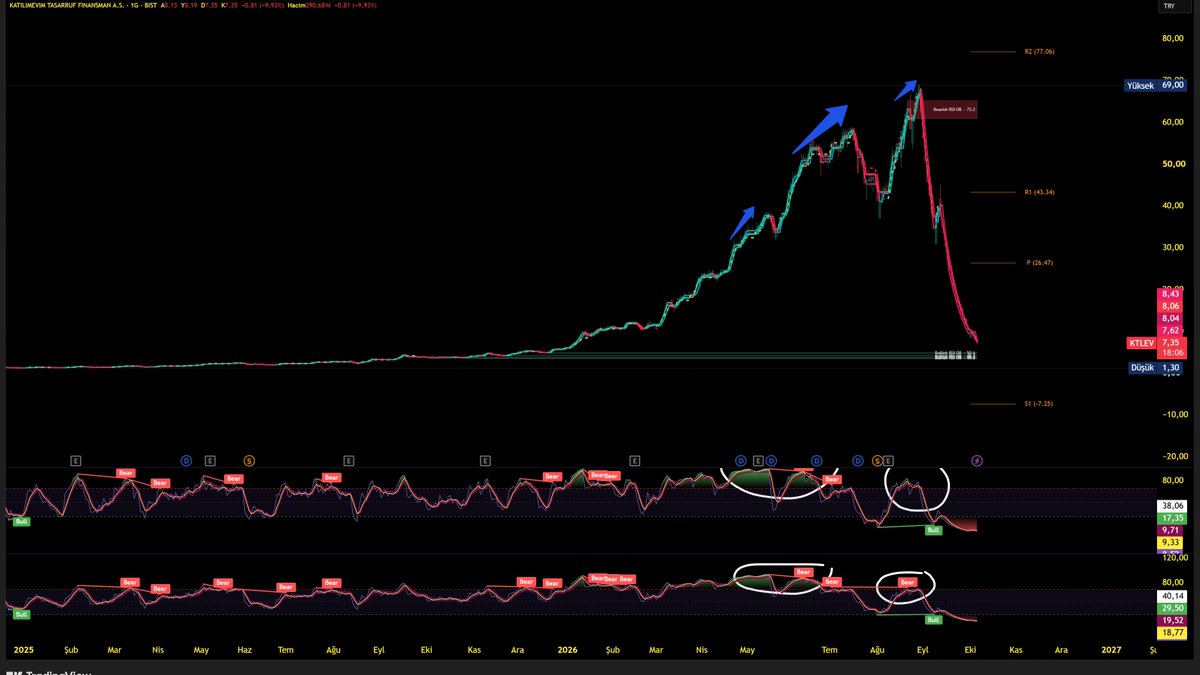Viewport: 1200px width, 675px height.
Task: Click the earnings E marker above Ağu 2025
Action: click(x=348, y=460)
